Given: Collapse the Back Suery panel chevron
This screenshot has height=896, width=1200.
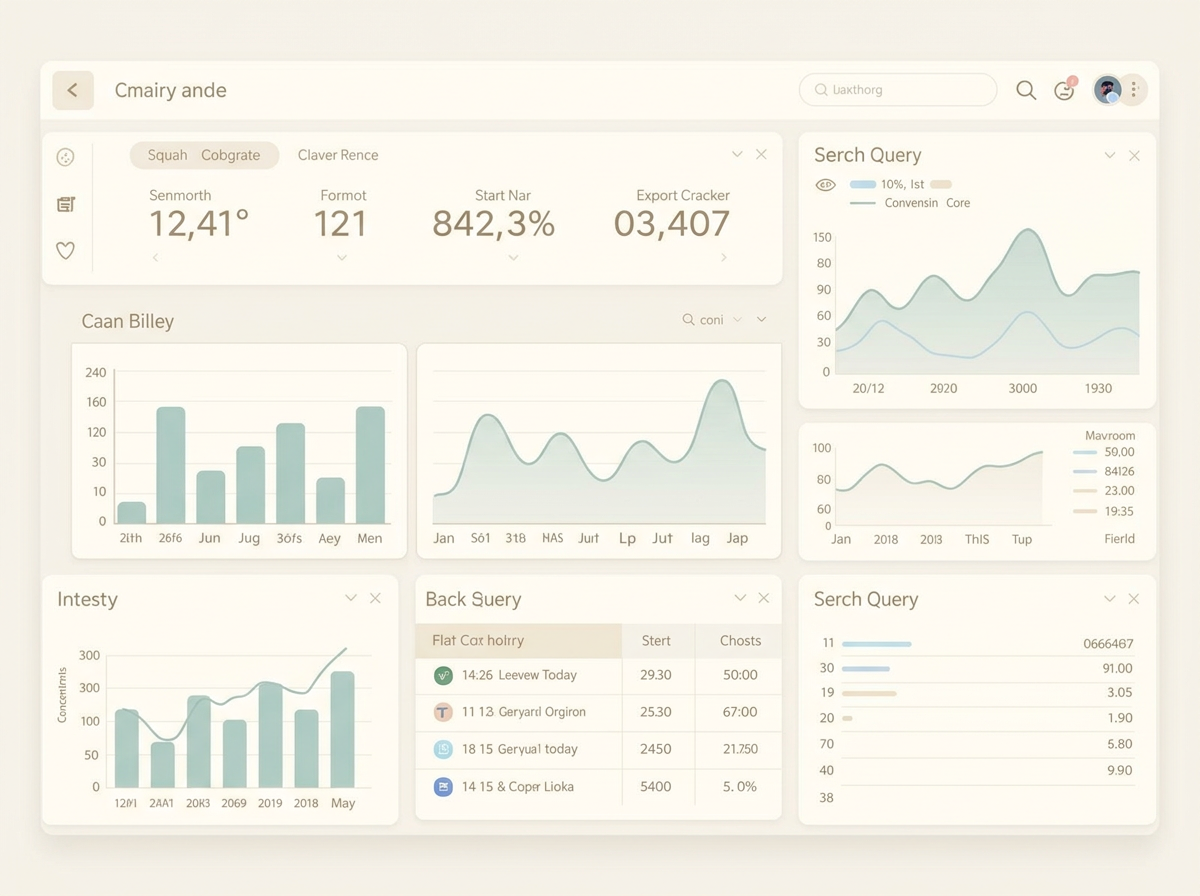Looking at the screenshot, I should tap(740, 598).
